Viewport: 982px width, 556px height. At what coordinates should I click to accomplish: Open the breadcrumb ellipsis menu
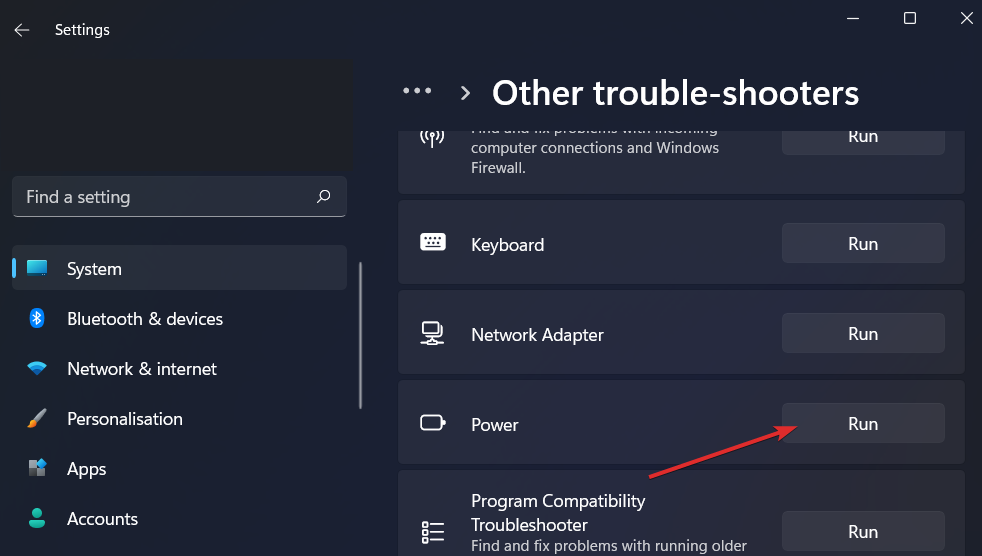[417, 91]
